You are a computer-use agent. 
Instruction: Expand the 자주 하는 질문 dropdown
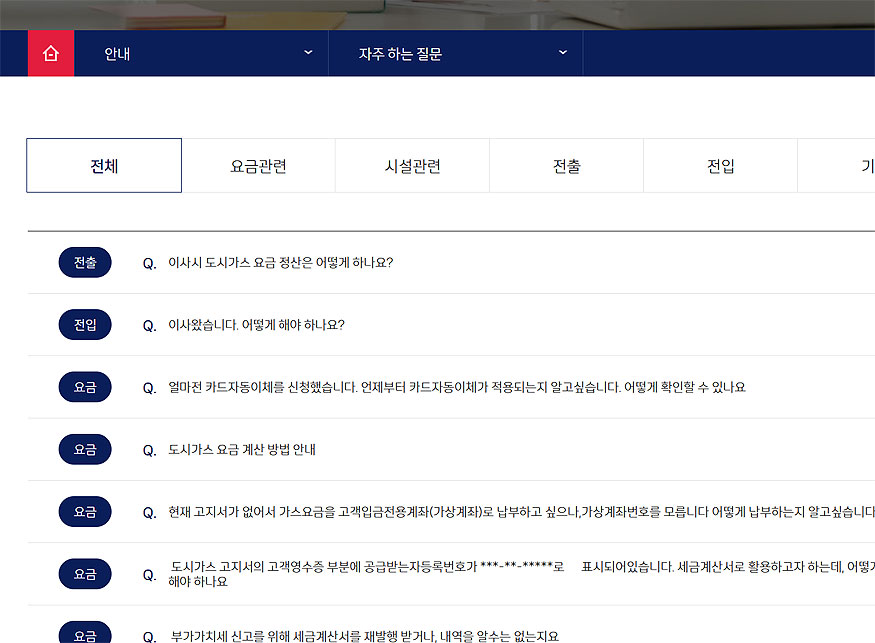(x=455, y=54)
